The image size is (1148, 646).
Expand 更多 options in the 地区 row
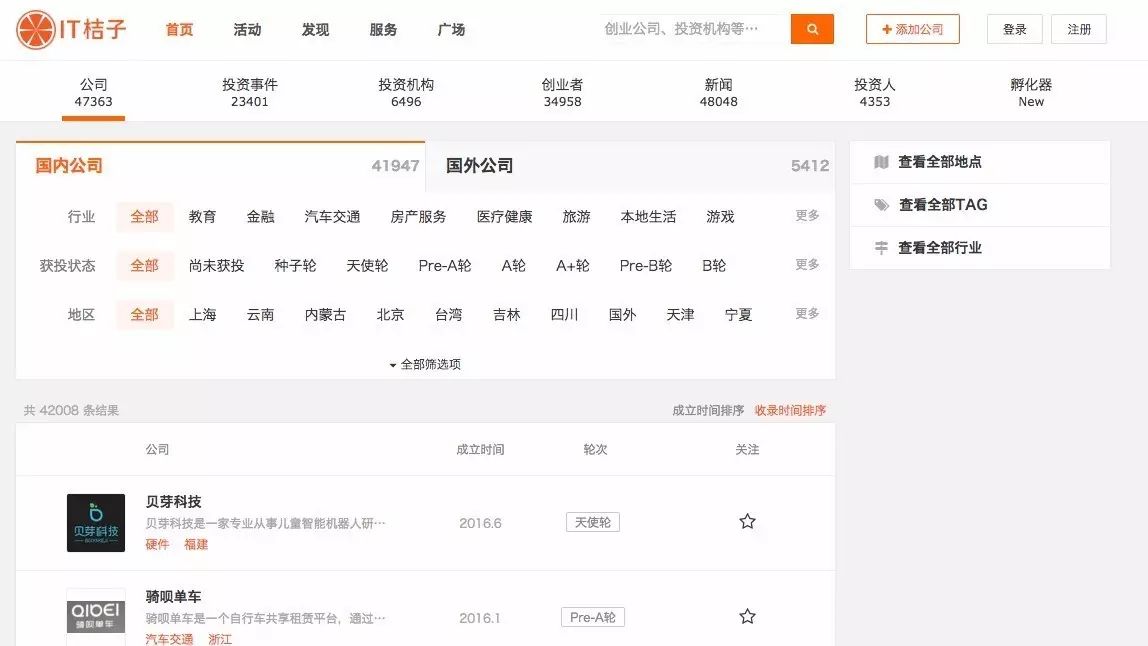coord(806,314)
